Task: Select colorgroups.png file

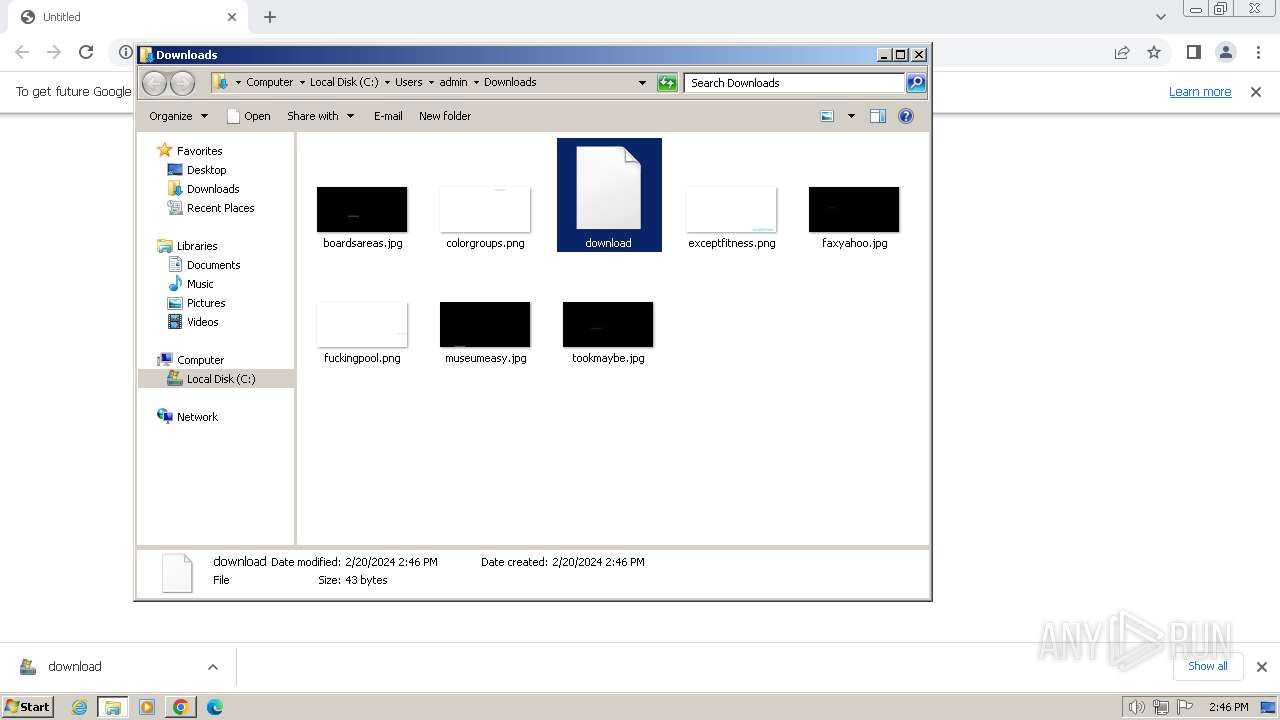Action: point(485,217)
